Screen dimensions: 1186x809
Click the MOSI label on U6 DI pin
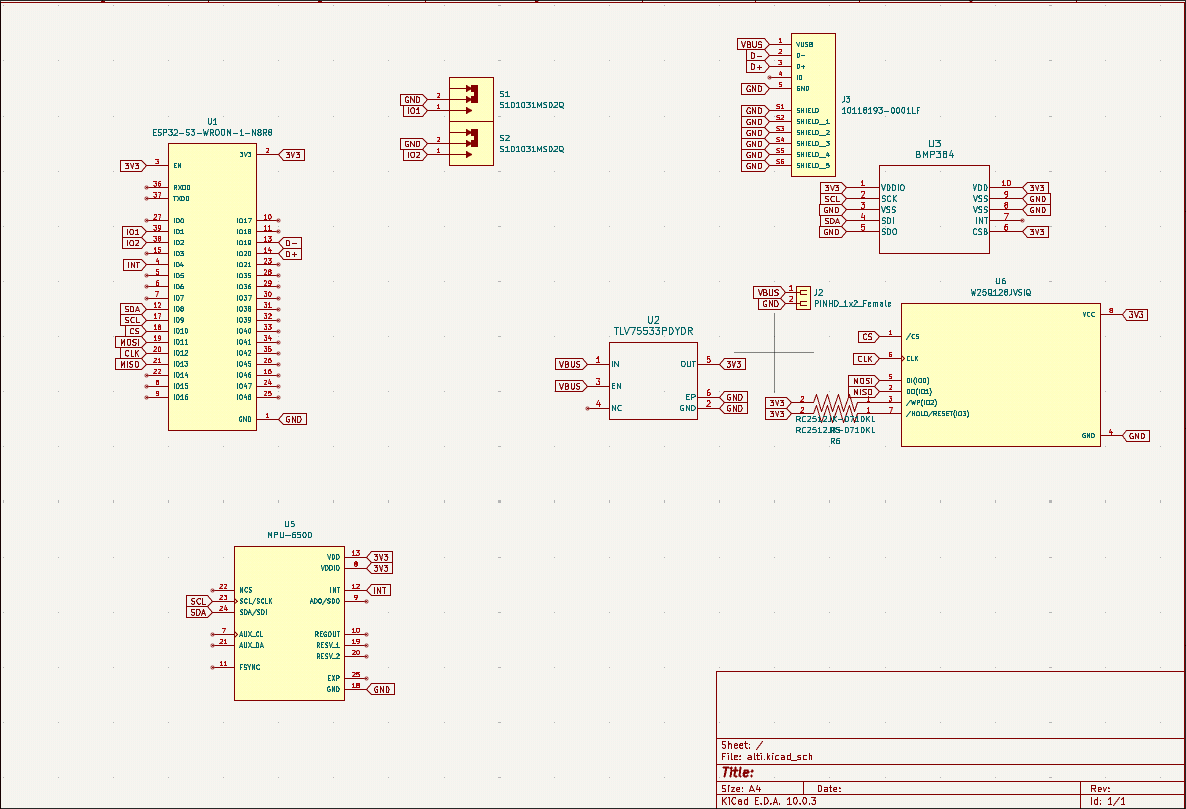click(x=863, y=381)
